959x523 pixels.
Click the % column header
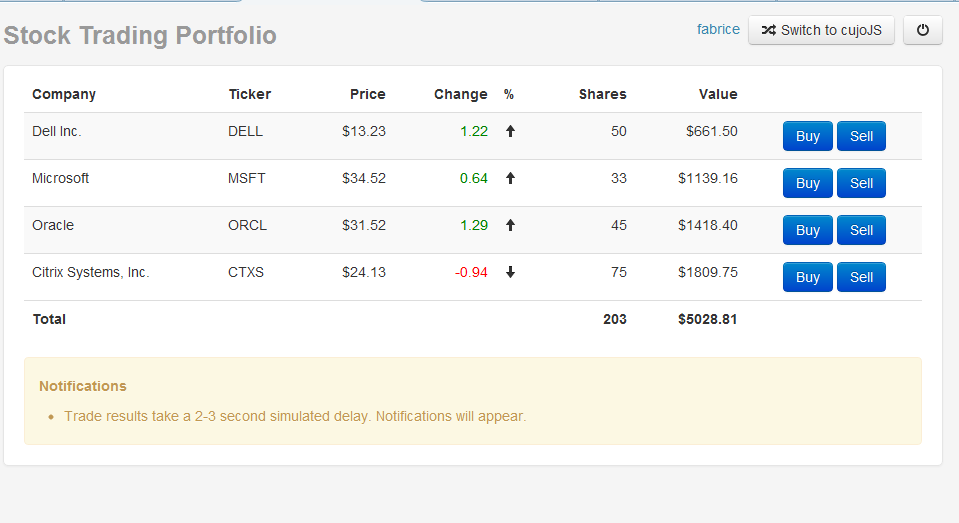point(509,94)
